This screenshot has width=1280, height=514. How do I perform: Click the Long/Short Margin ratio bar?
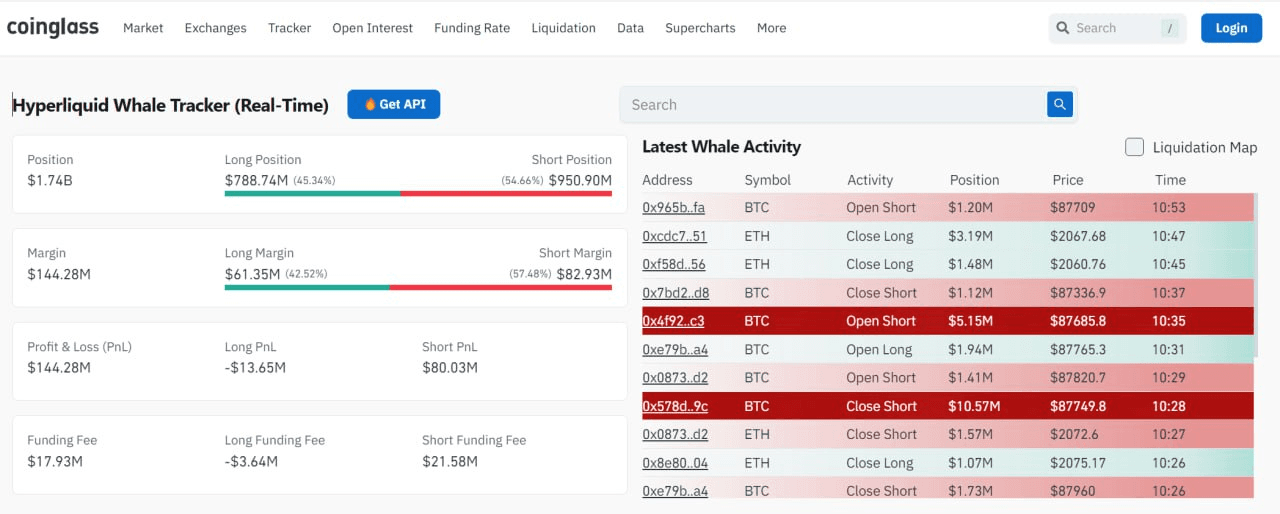click(418, 287)
